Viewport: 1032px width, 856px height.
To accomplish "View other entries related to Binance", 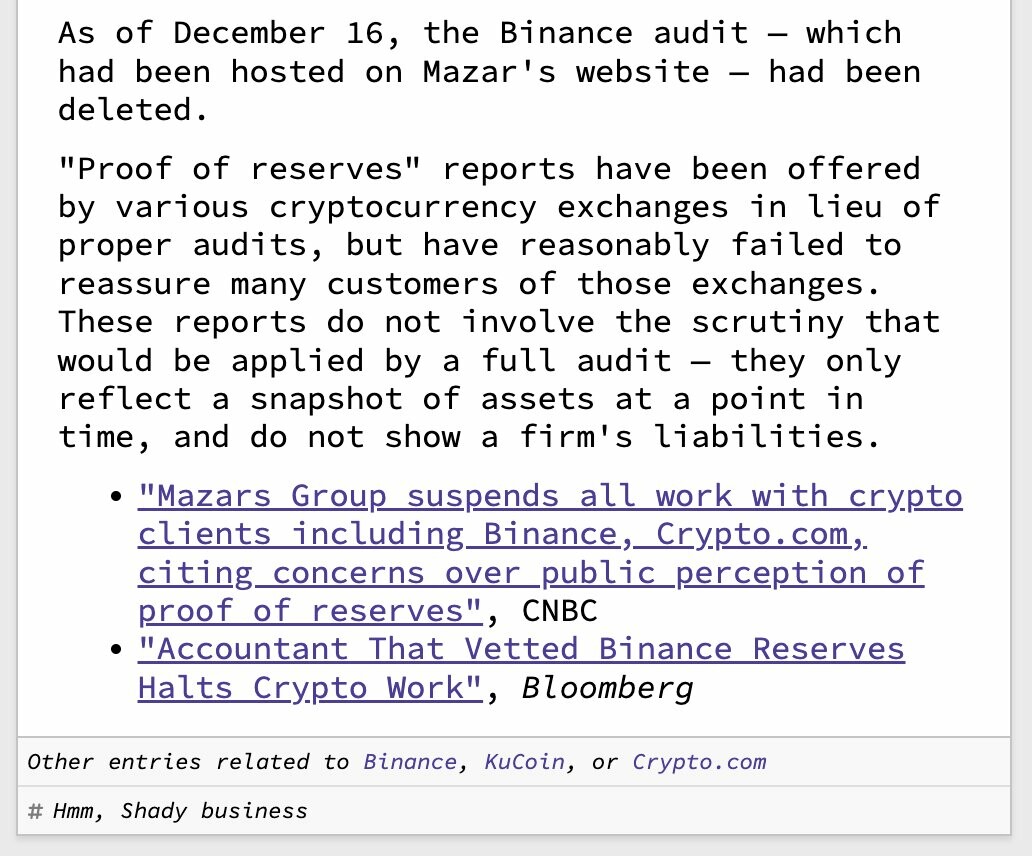I will tap(410, 762).
